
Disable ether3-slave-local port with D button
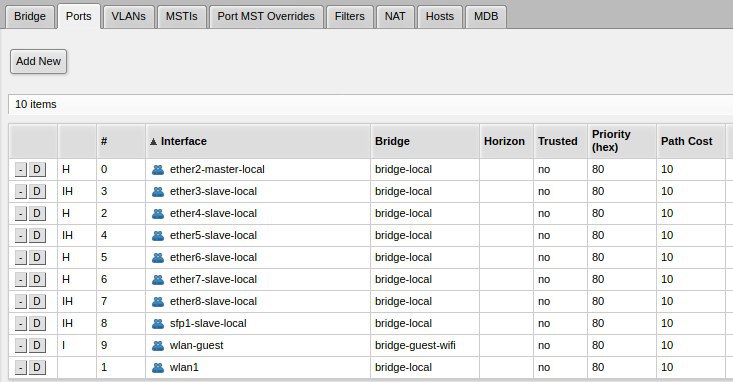pos(37,192)
